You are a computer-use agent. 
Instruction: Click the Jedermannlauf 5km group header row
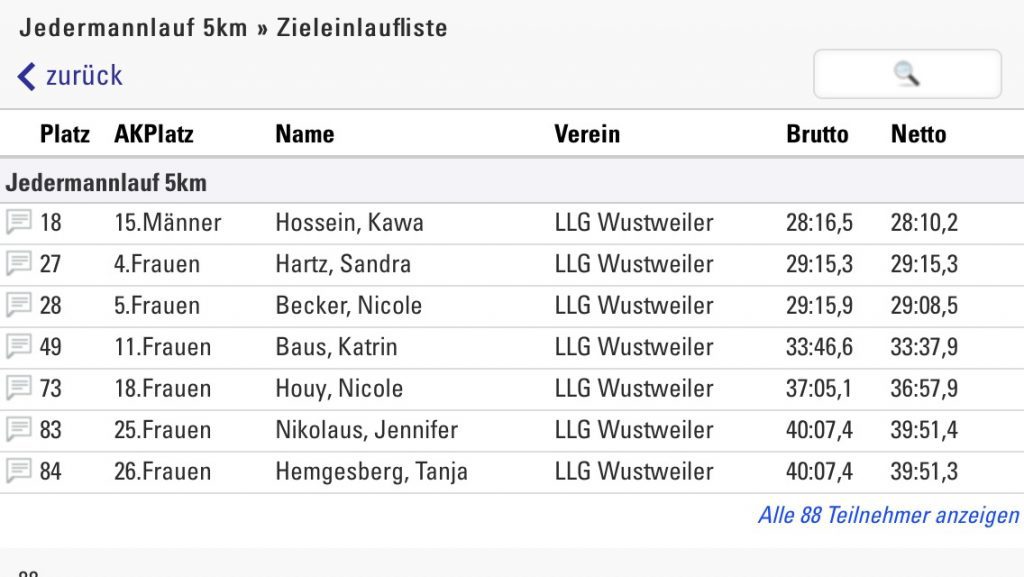click(106, 184)
